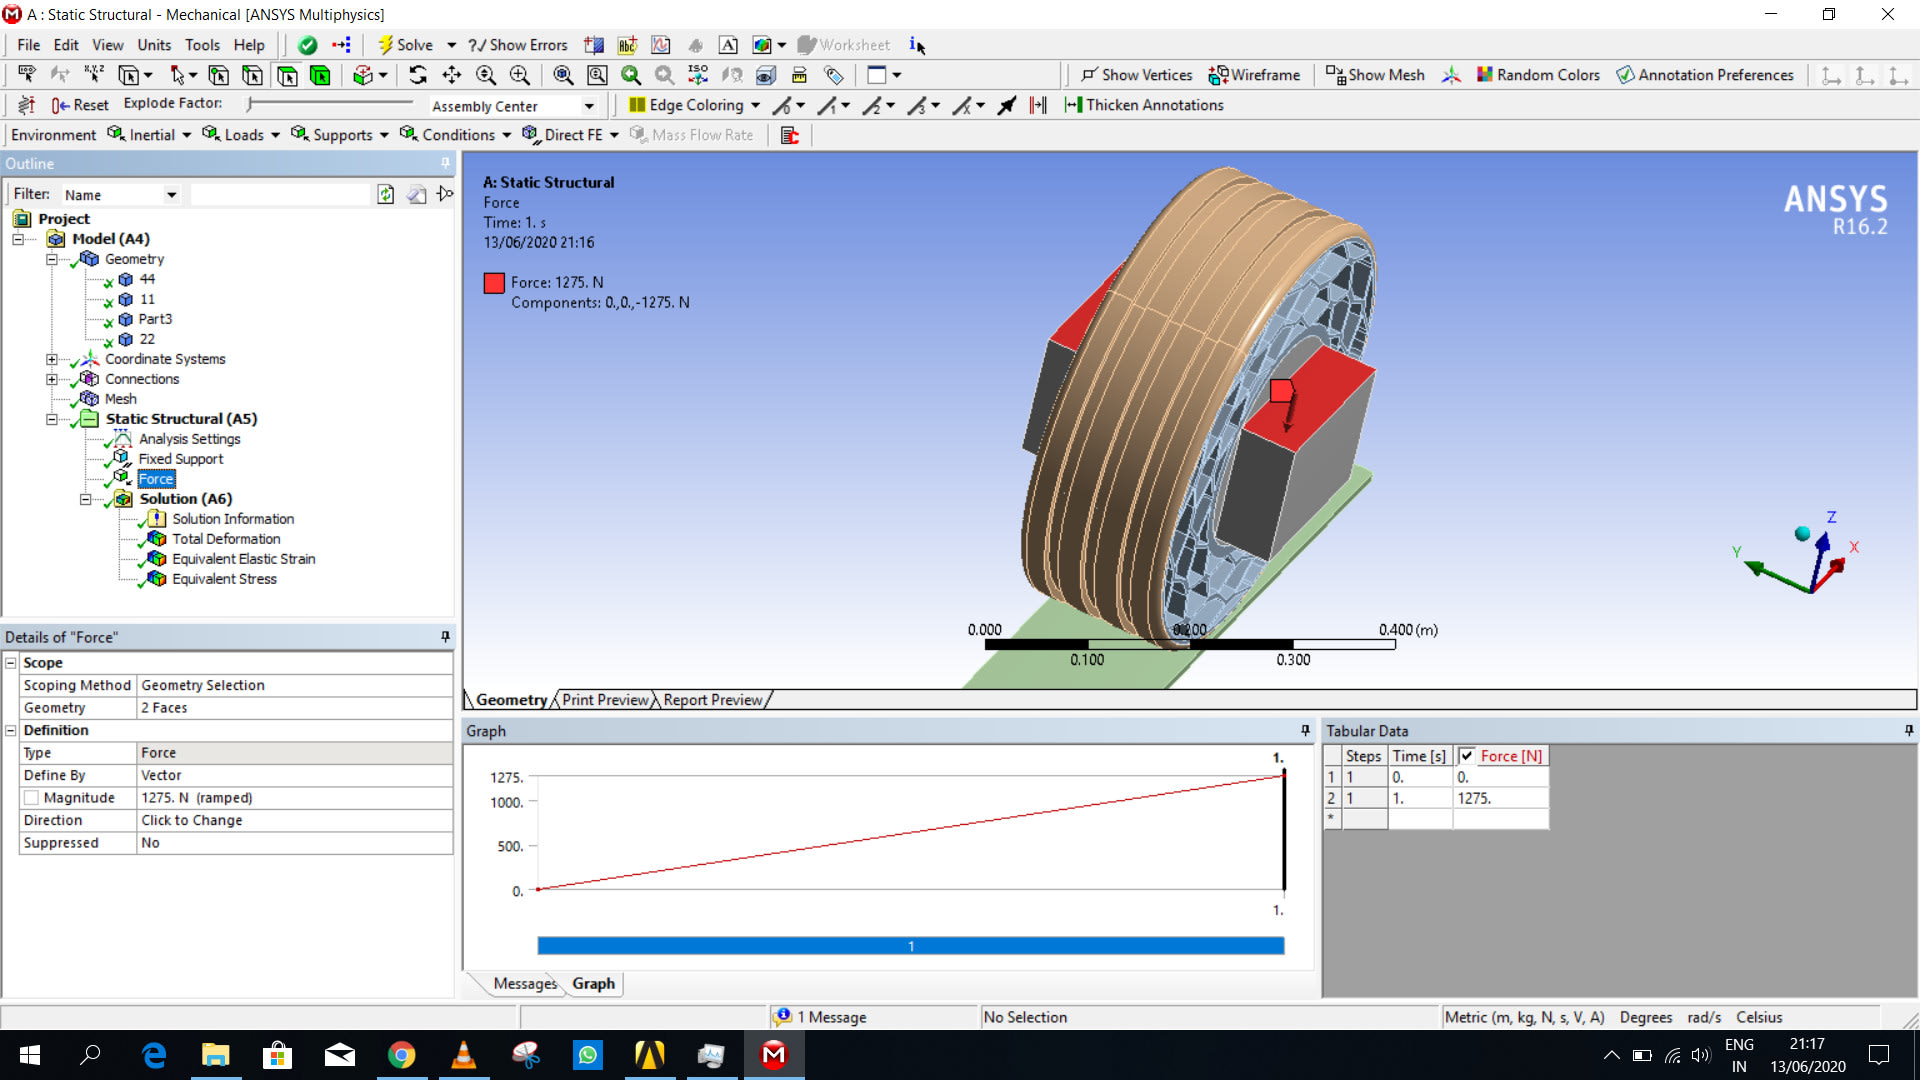Select the Pan view tool
Viewport: 1920px width, 1080px height.
point(452,75)
